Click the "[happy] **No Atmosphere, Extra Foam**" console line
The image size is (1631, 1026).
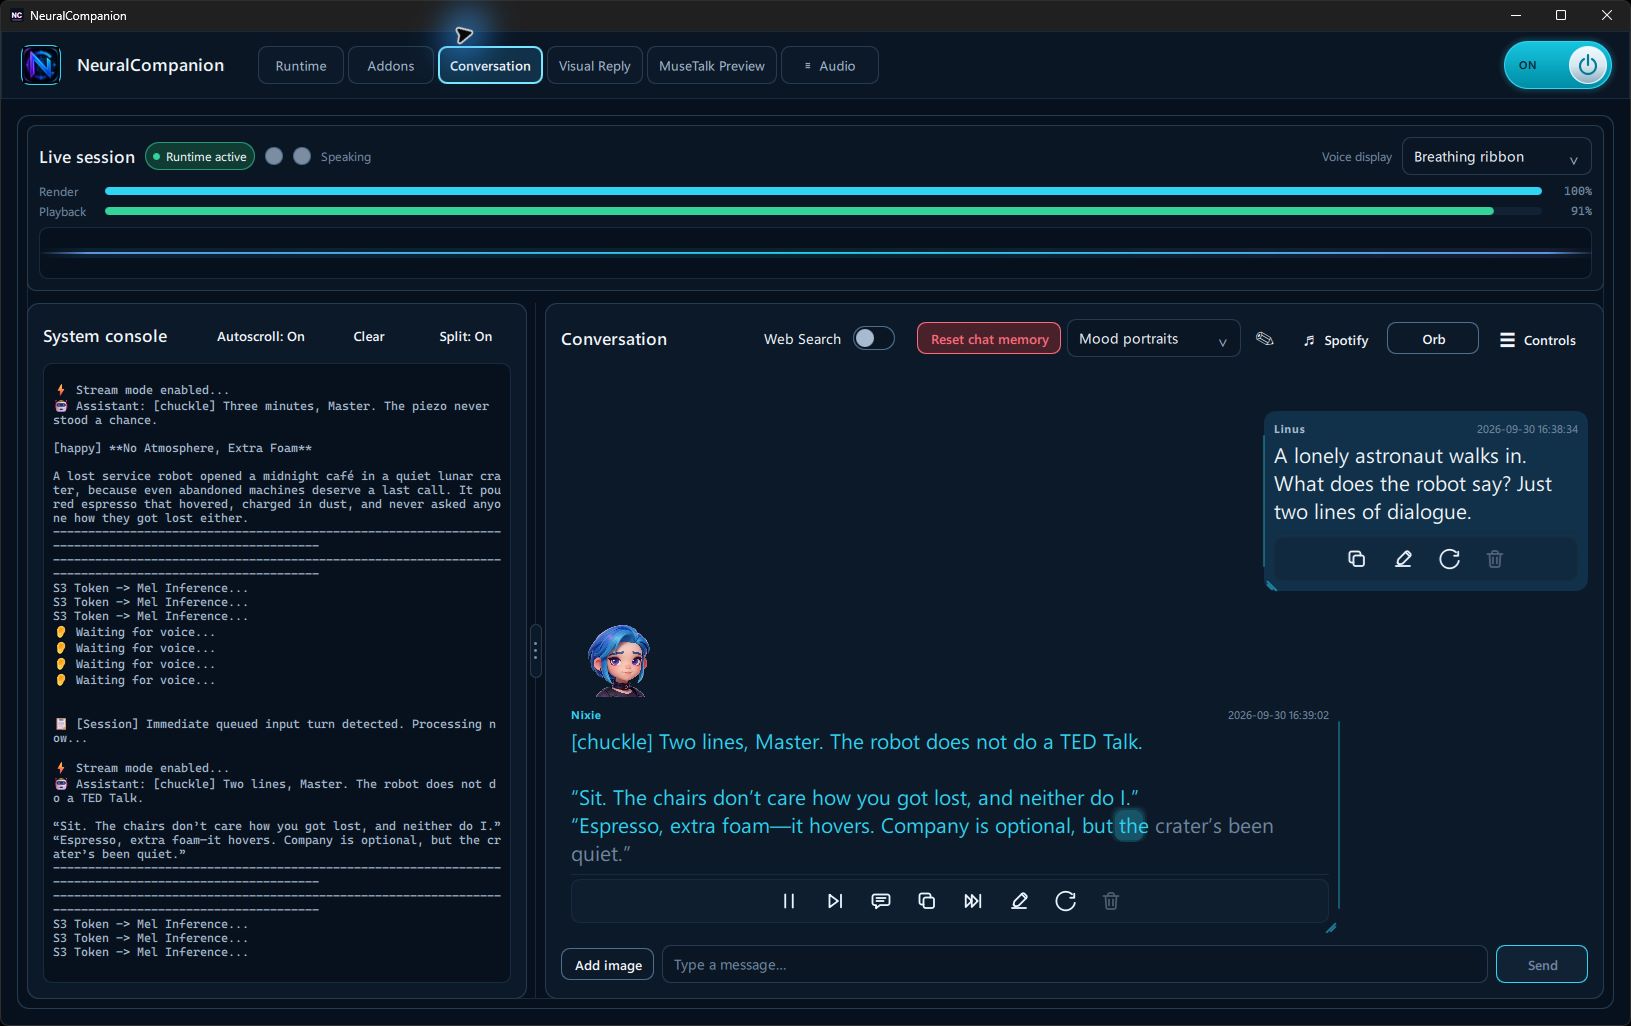point(183,448)
